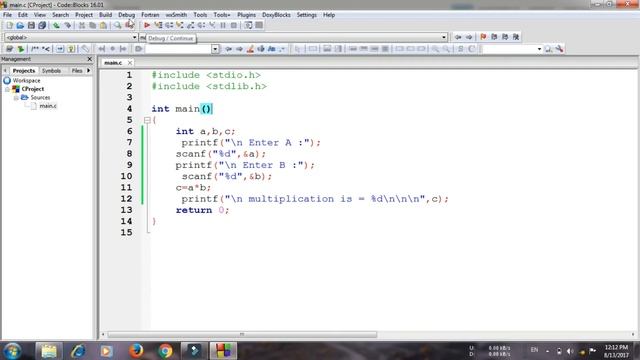Open the Debugging windows icon
Image resolution: width=640 pixels, height=360 pixels.
[248, 25]
